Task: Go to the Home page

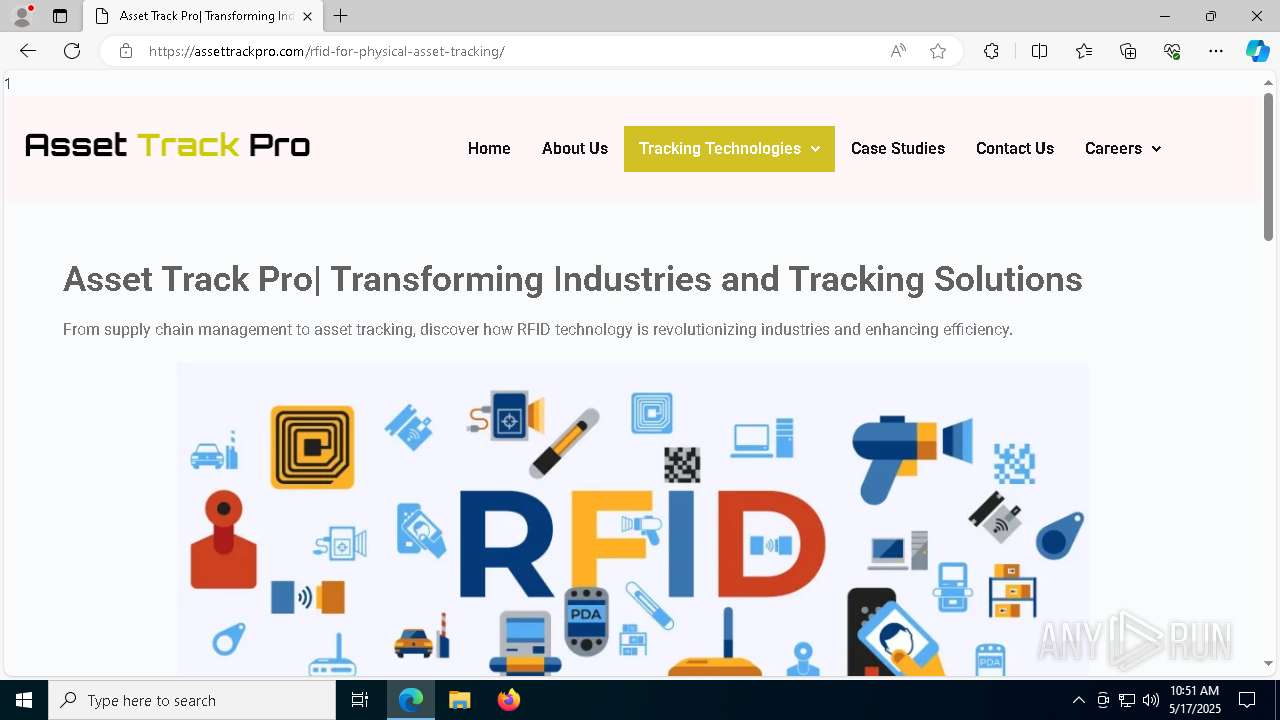Action: click(x=489, y=148)
